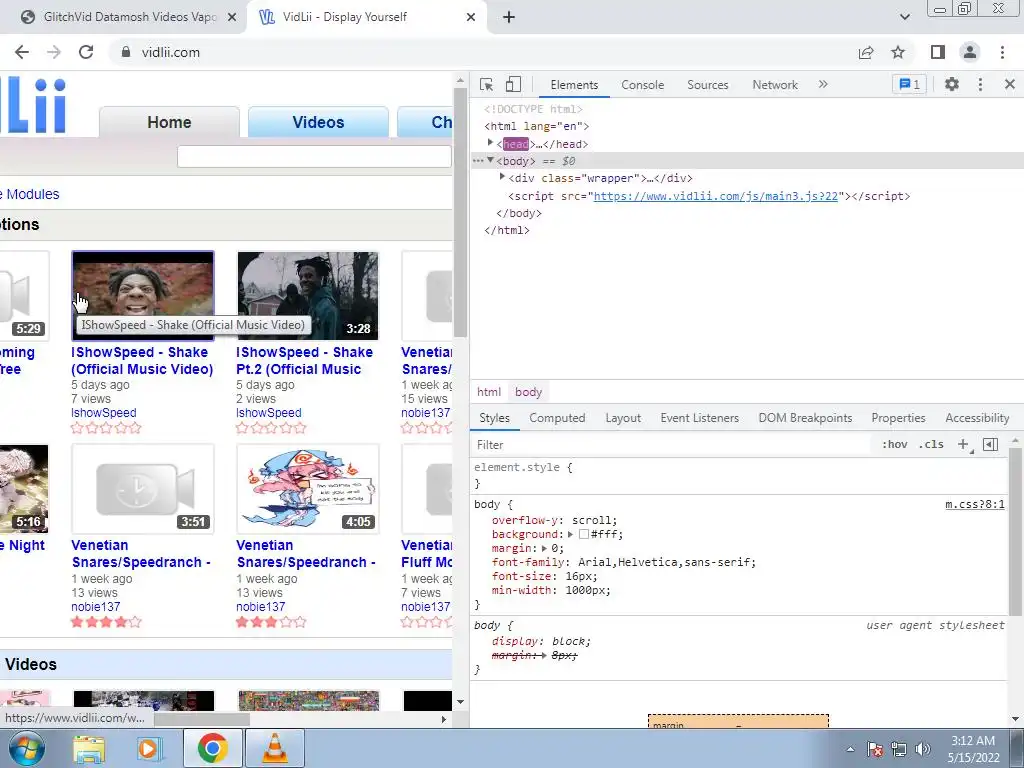This screenshot has height=768, width=1024.
Task: Open the Computed styles tab
Action: point(557,418)
